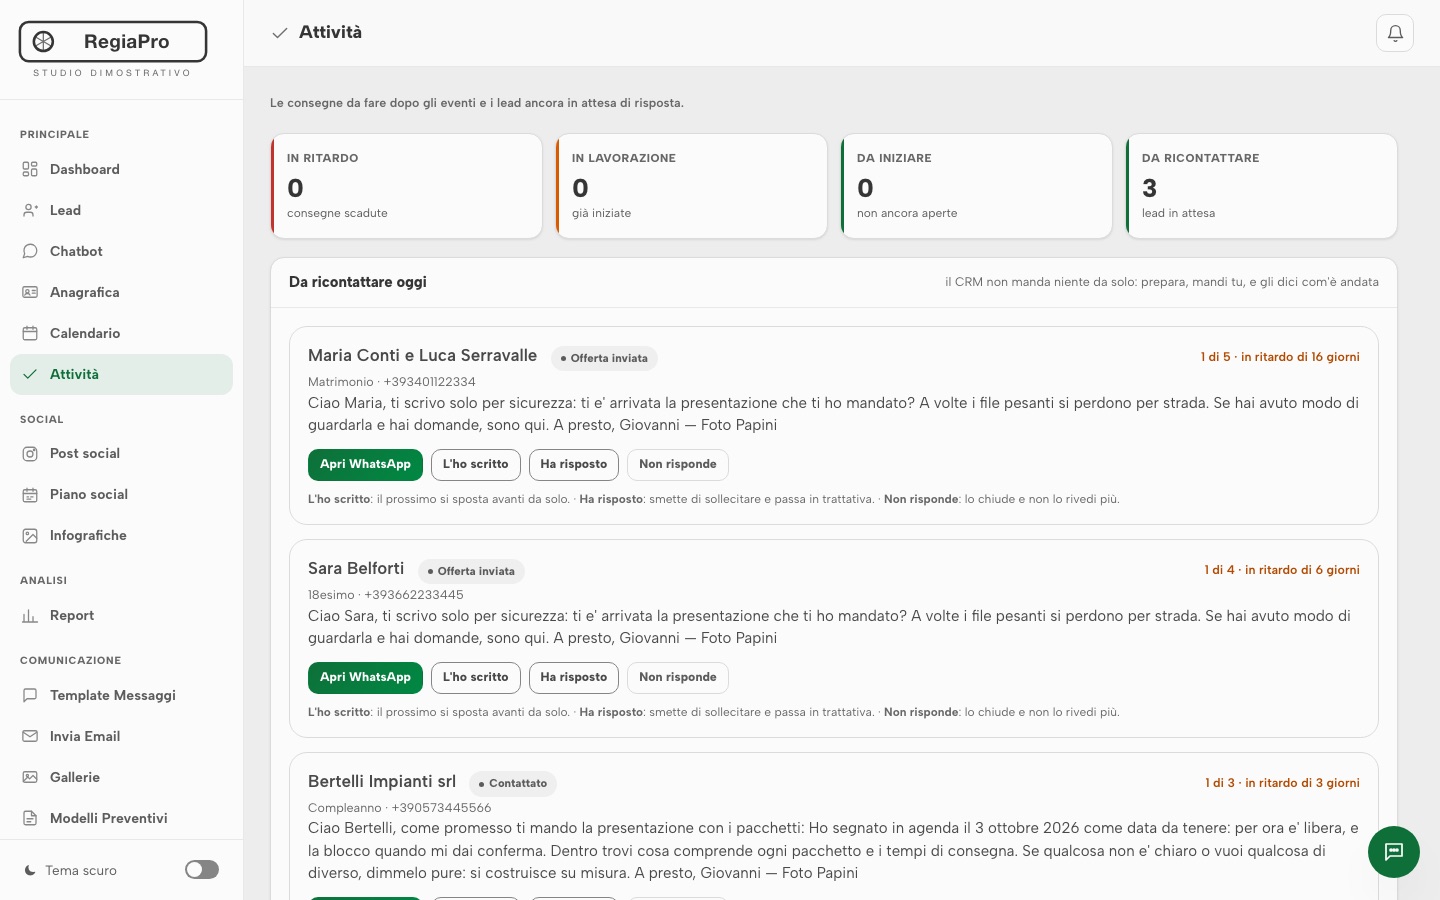Click the Modelli Preventivi document icon

[30, 818]
